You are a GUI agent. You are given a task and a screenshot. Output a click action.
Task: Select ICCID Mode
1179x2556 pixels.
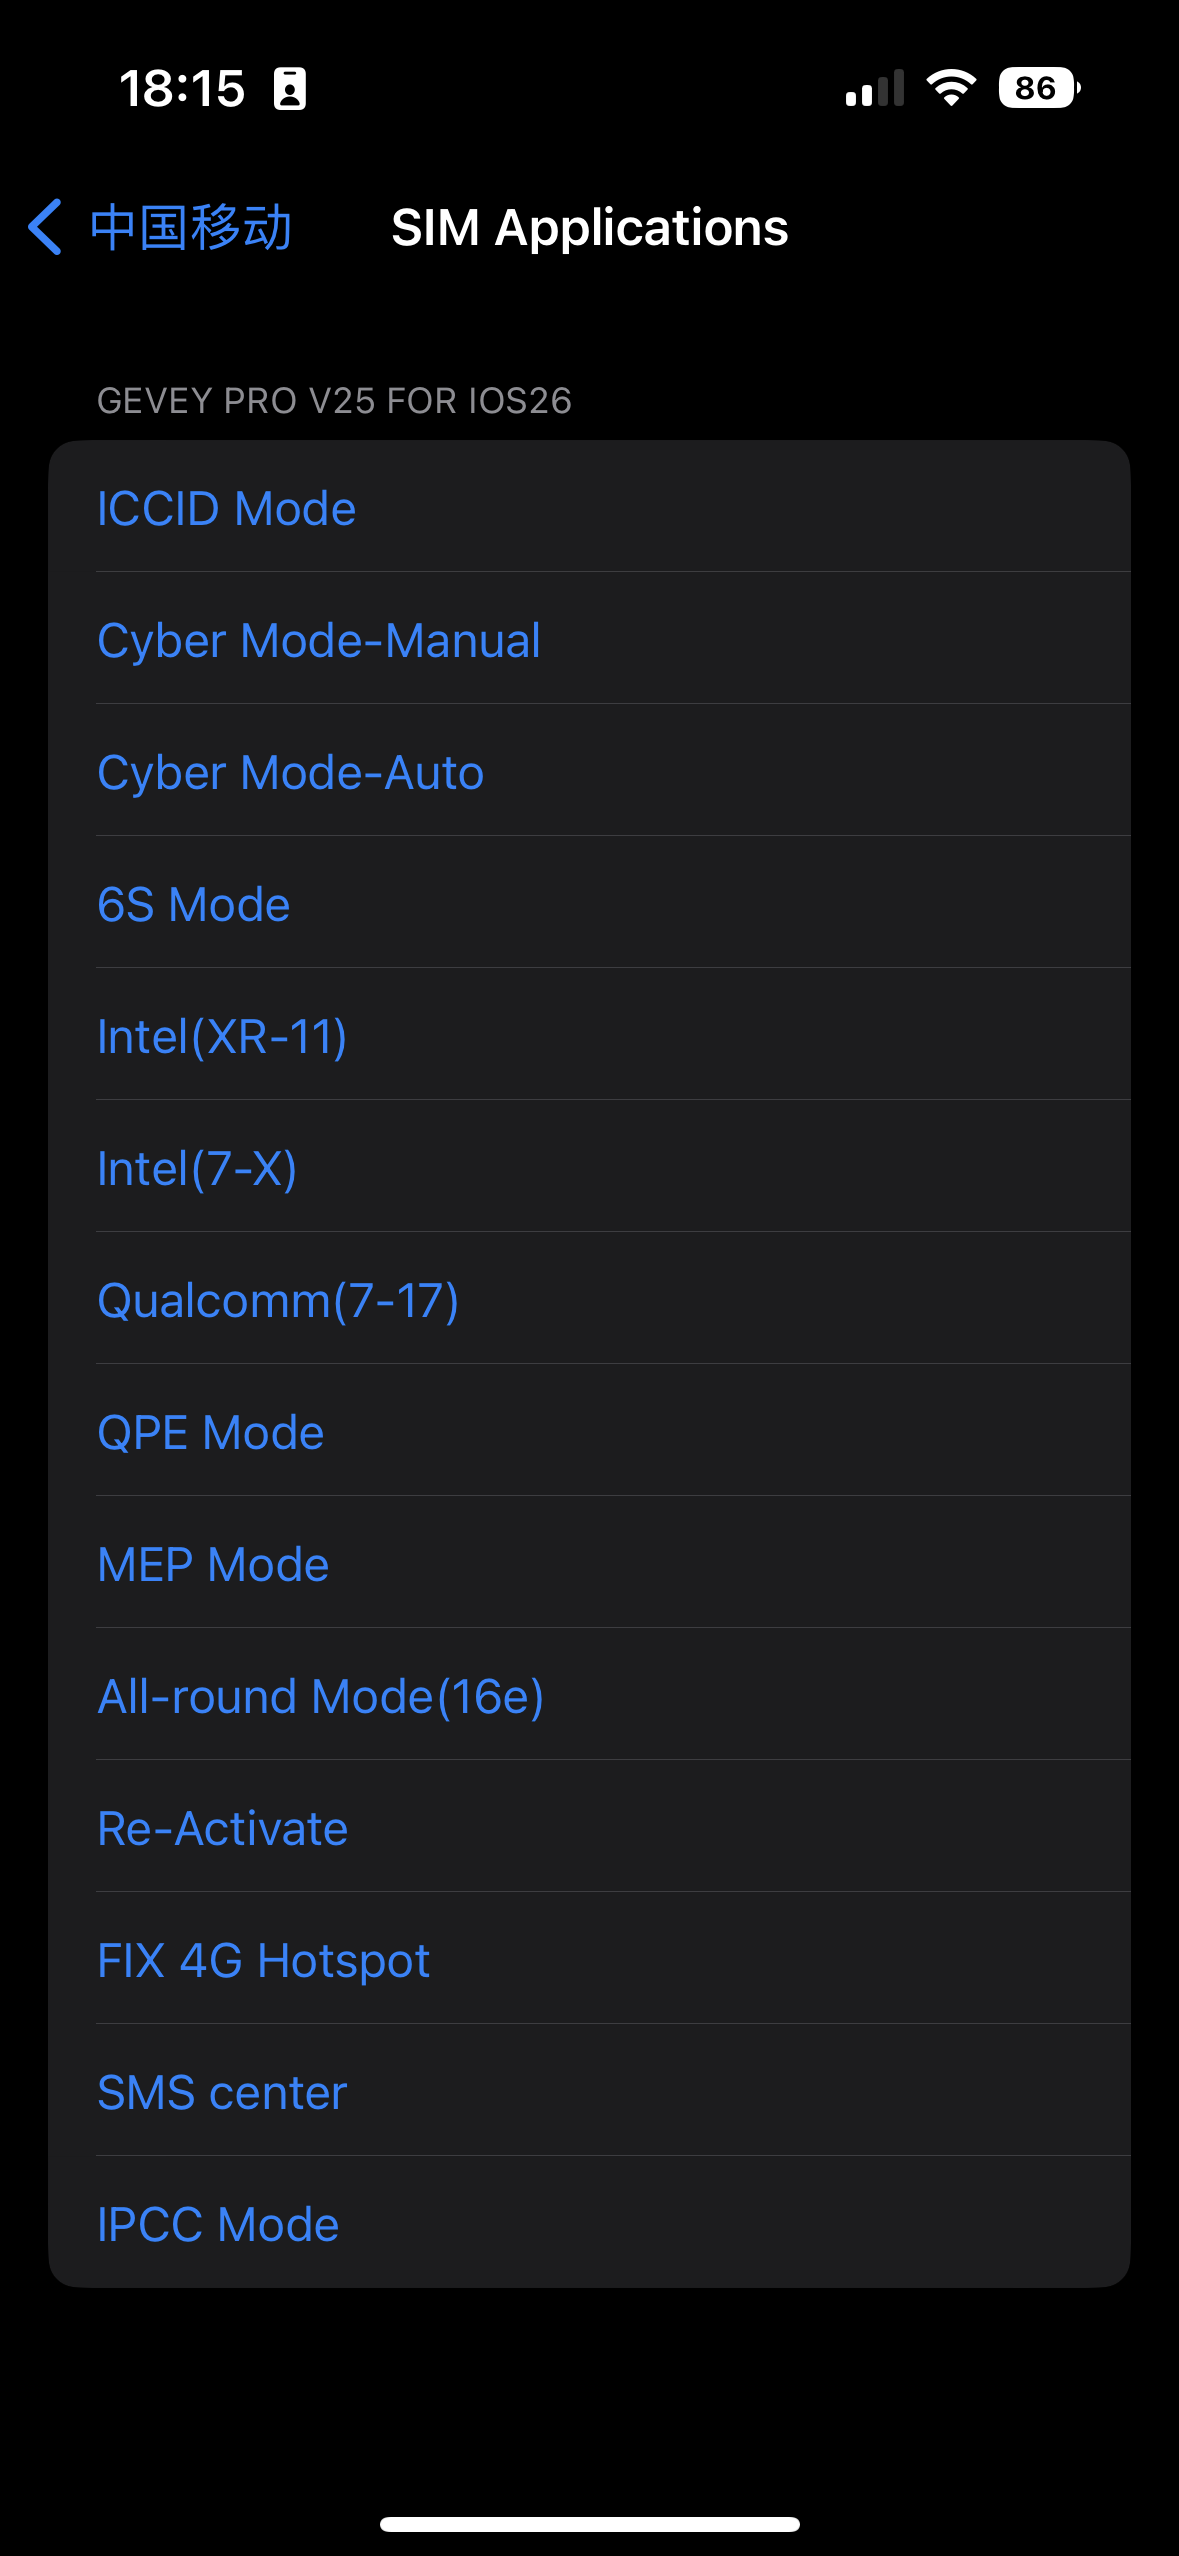(x=227, y=508)
